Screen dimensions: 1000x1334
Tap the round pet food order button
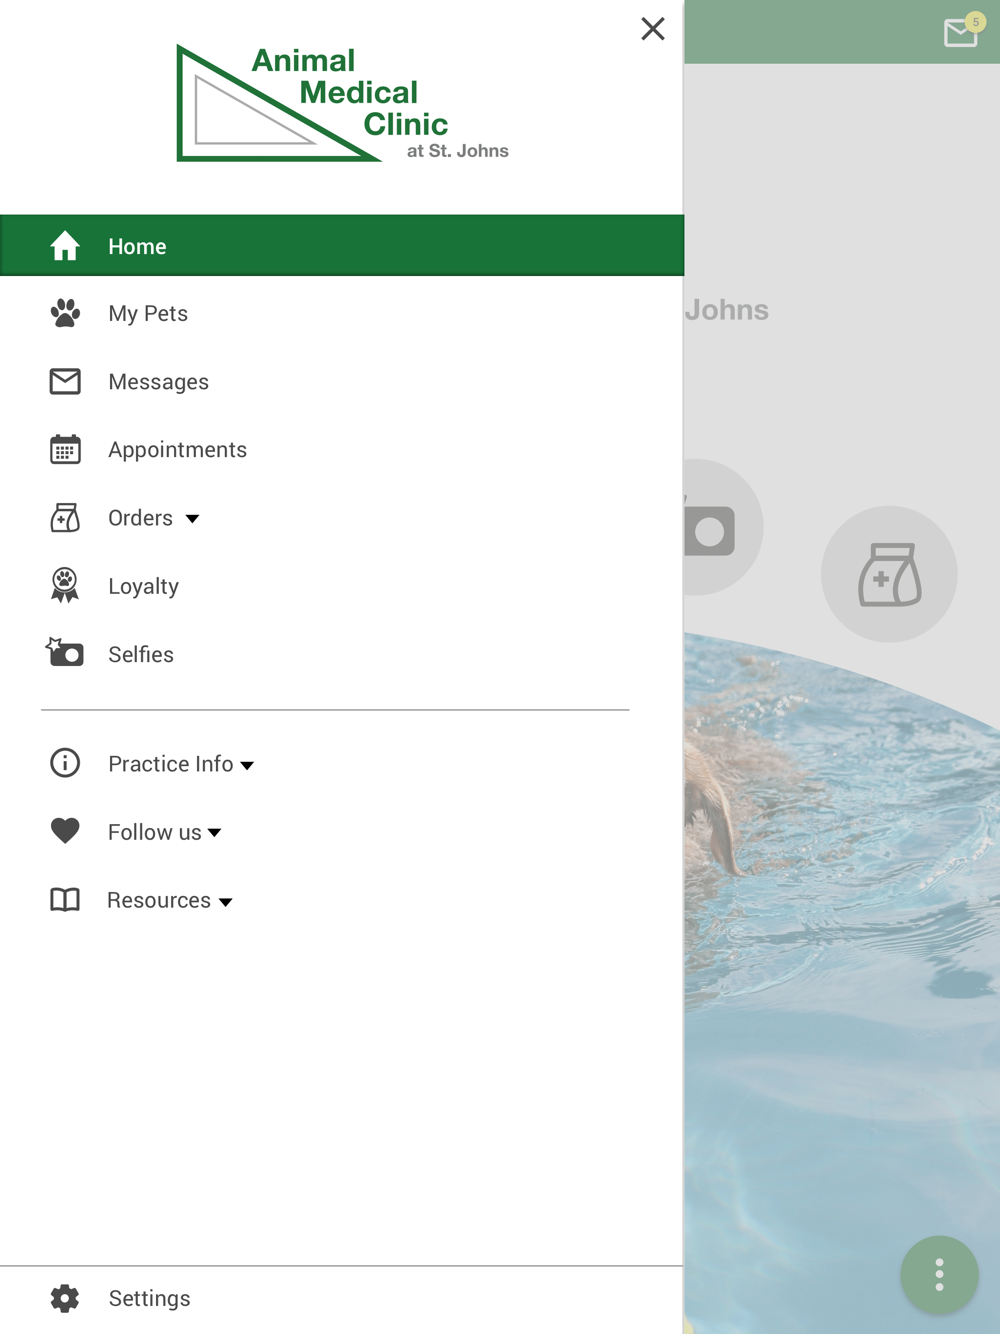pyautogui.click(x=889, y=574)
